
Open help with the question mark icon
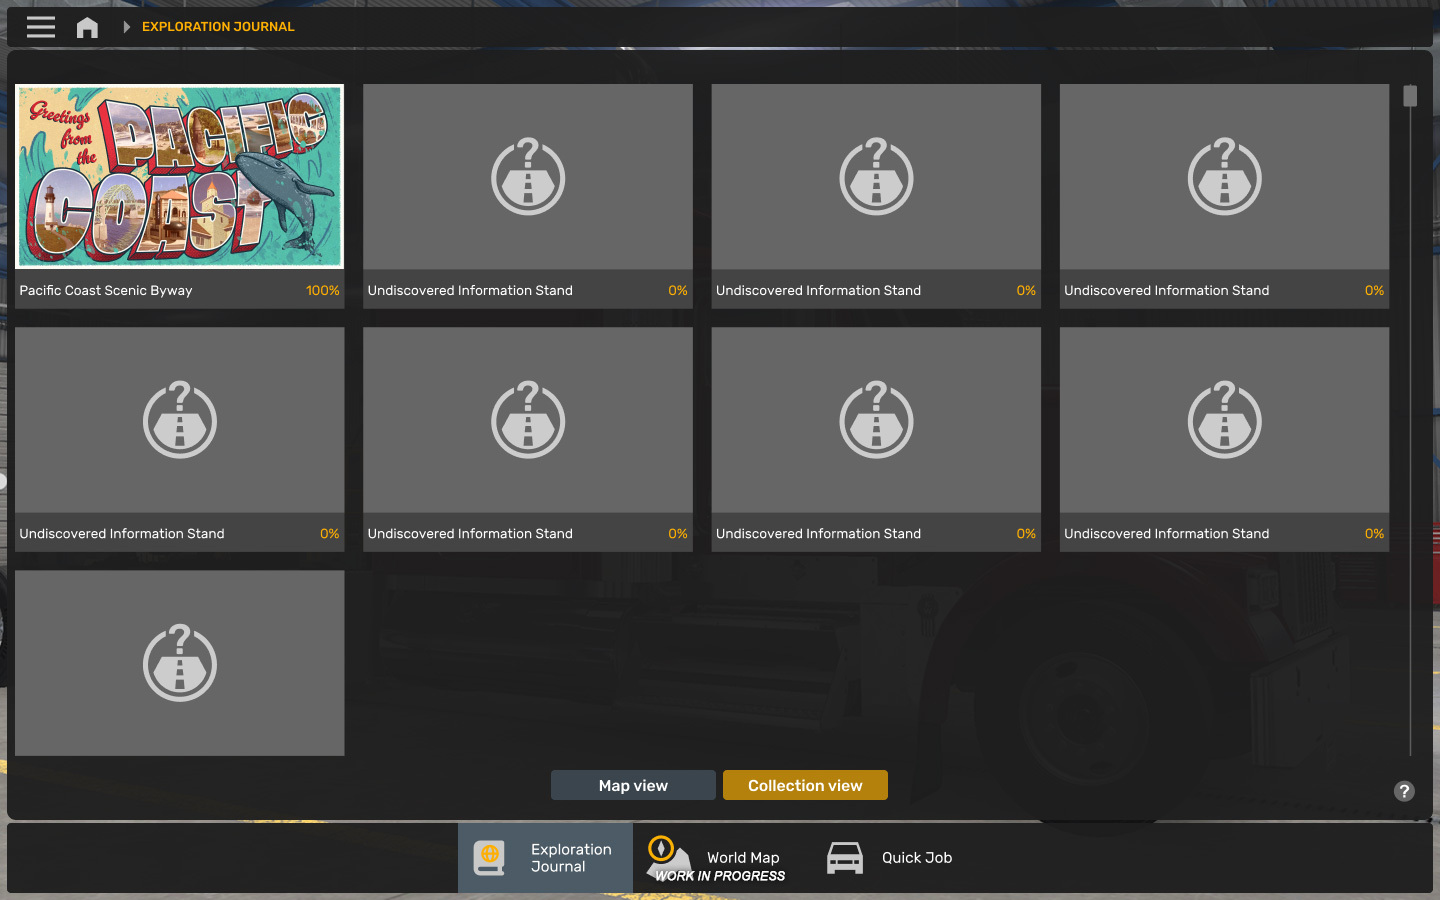[1404, 791]
